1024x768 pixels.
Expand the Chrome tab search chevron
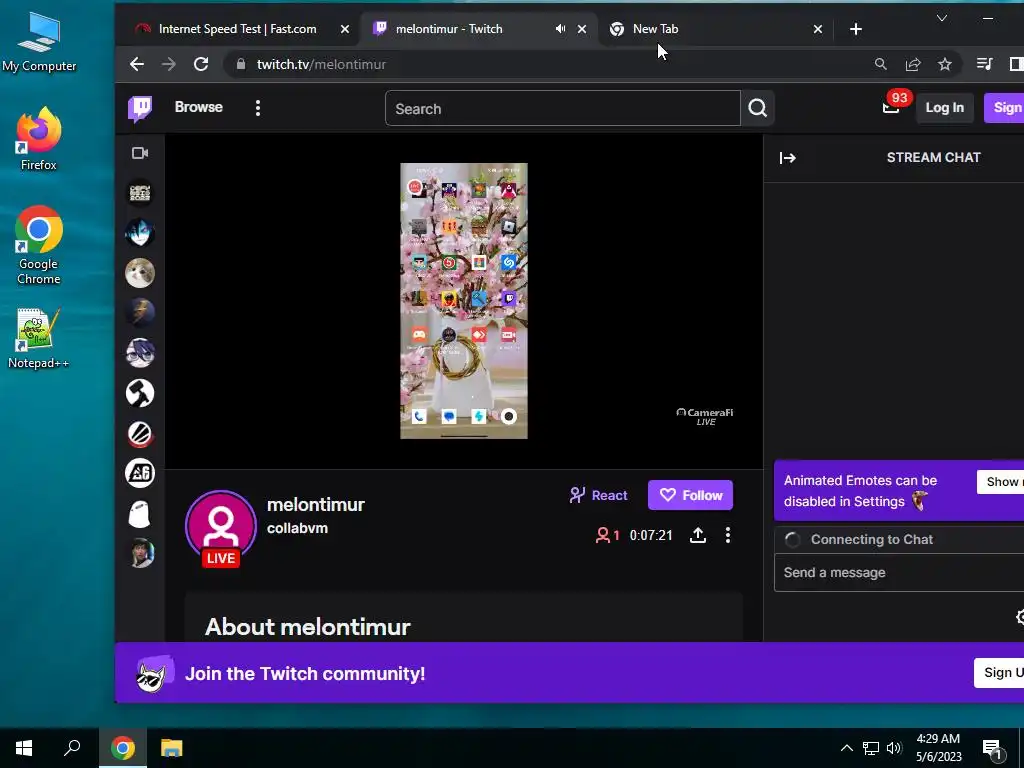click(x=942, y=18)
